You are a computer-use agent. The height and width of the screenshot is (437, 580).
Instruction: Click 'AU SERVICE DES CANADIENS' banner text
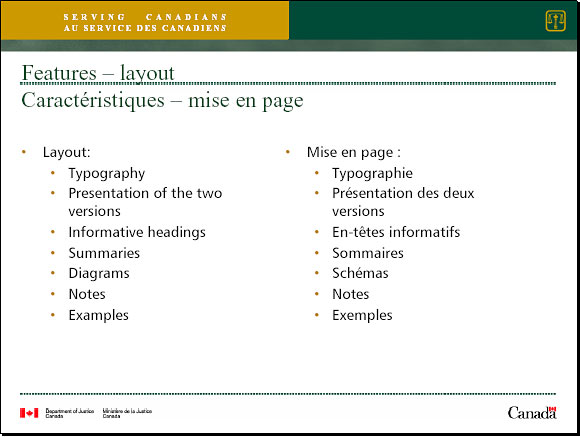coord(145,28)
